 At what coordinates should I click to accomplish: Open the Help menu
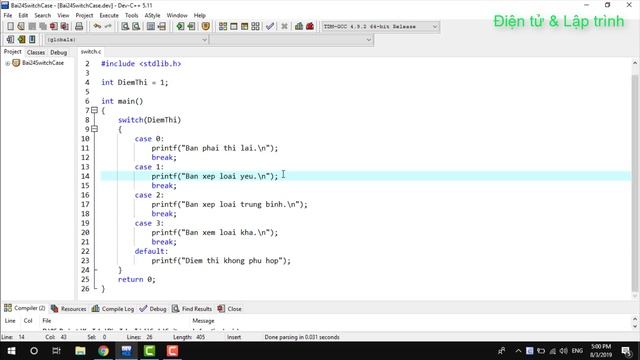(x=200, y=16)
